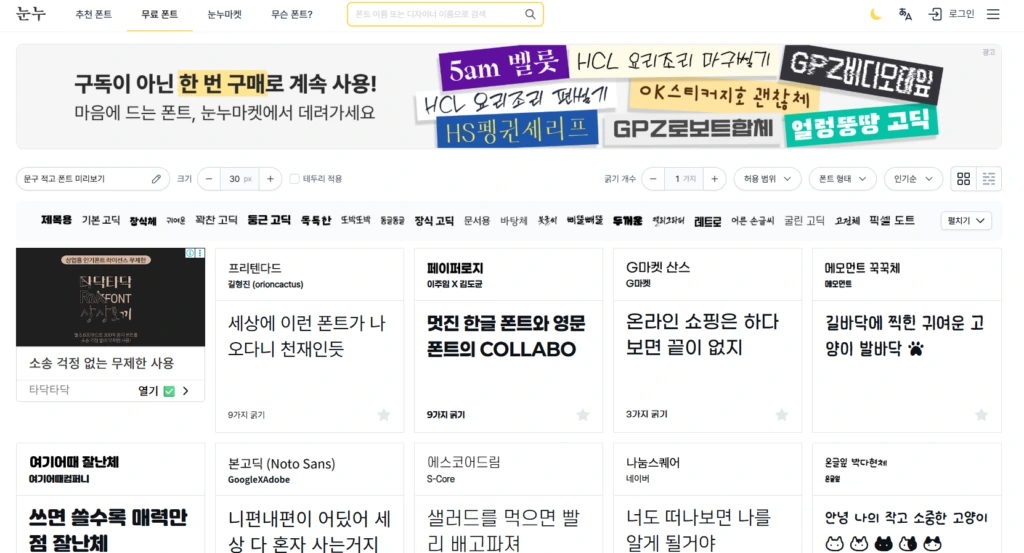Viewport: 1024px width, 553px height.
Task: Favorite star on 메모먼트 꾹꾹체 card
Action: pyautogui.click(x=981, y=415)
